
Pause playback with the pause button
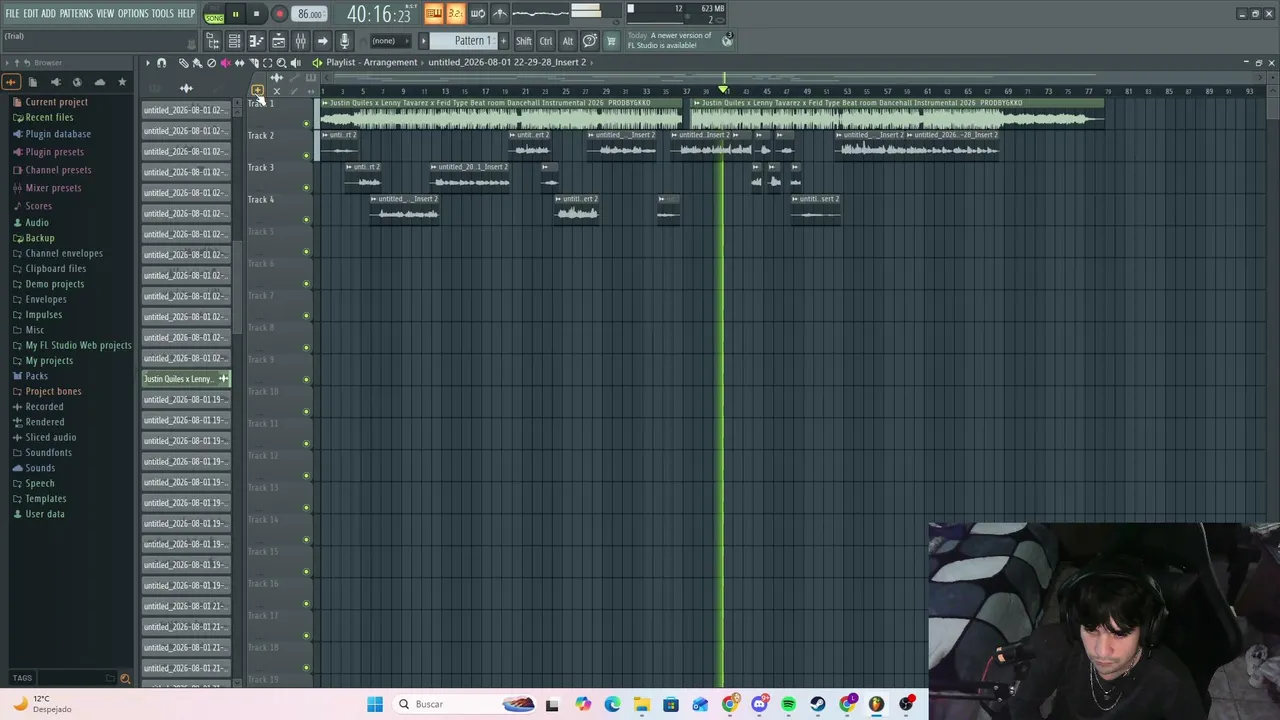pyautogui.click(x=235, y=15)
